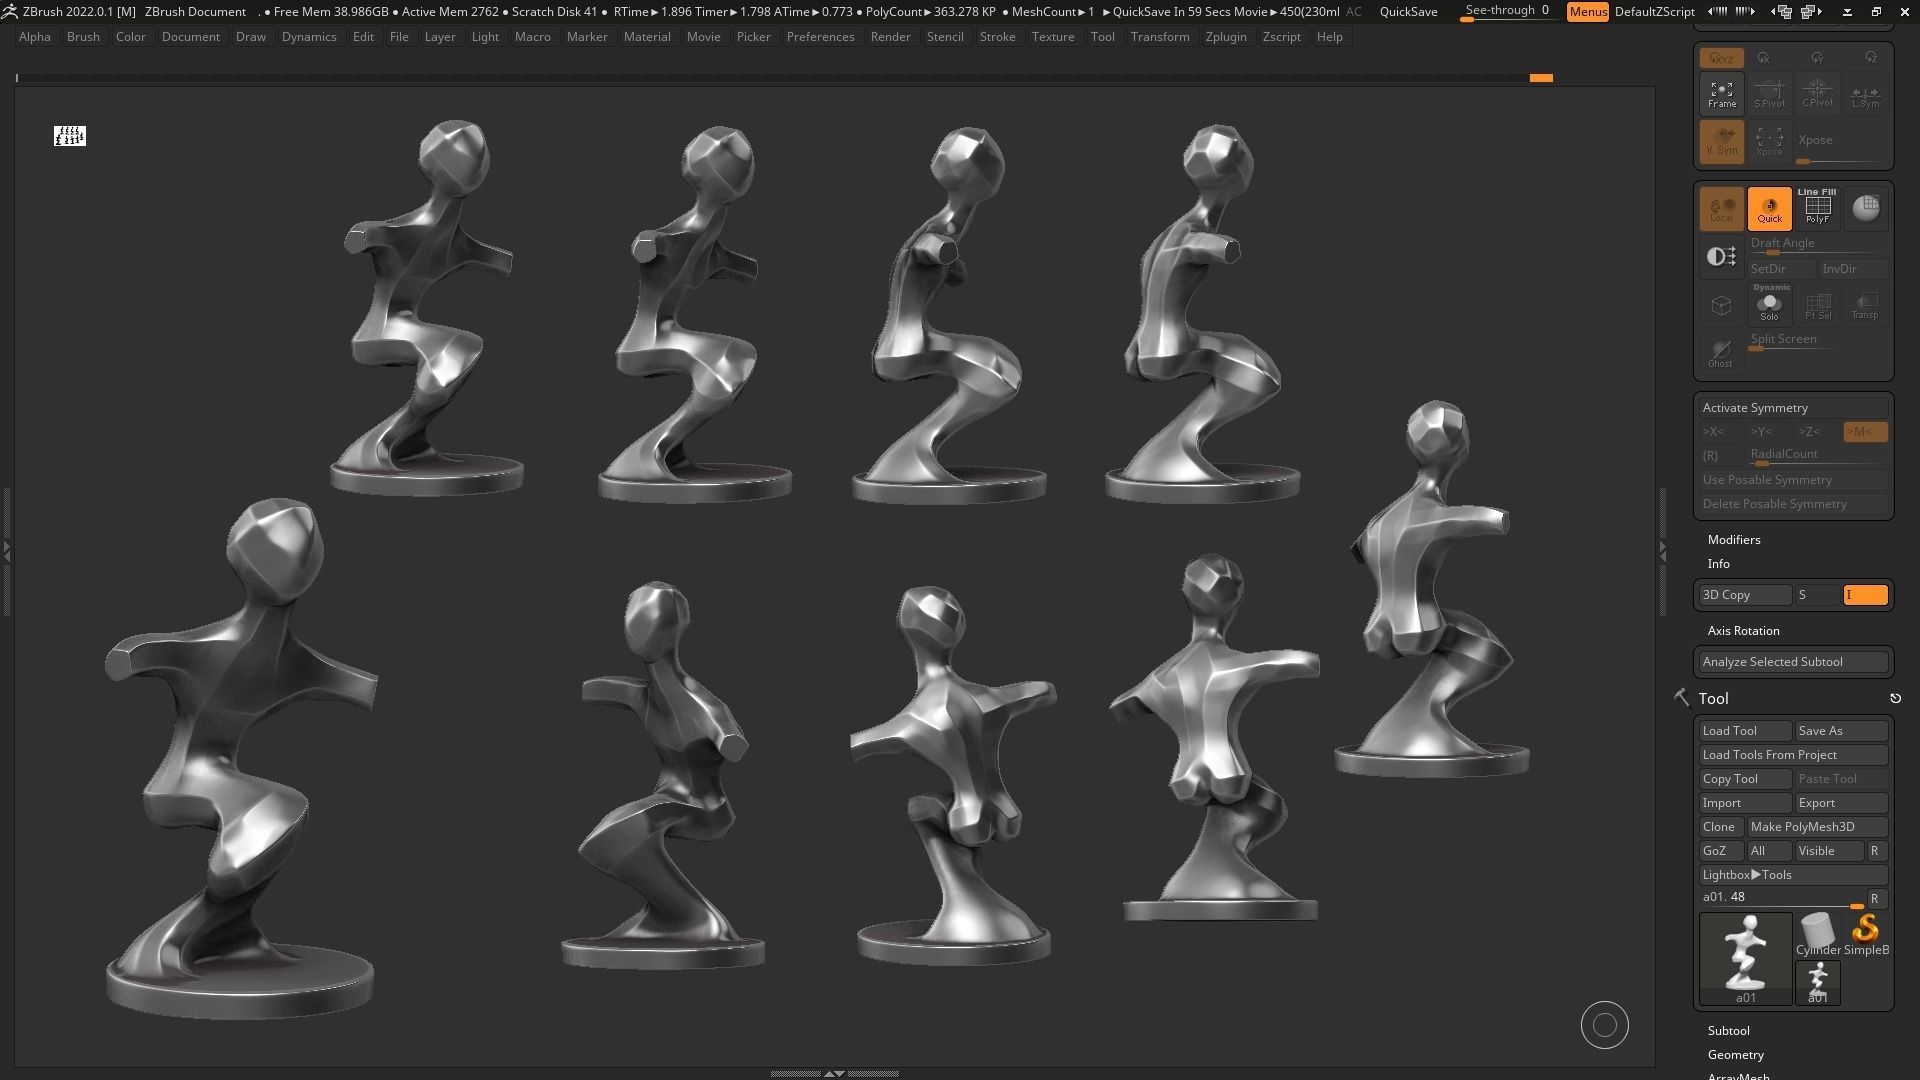Expand the Geometry section
The image size is (1920, 1080).
[x=1735, y=1055]
